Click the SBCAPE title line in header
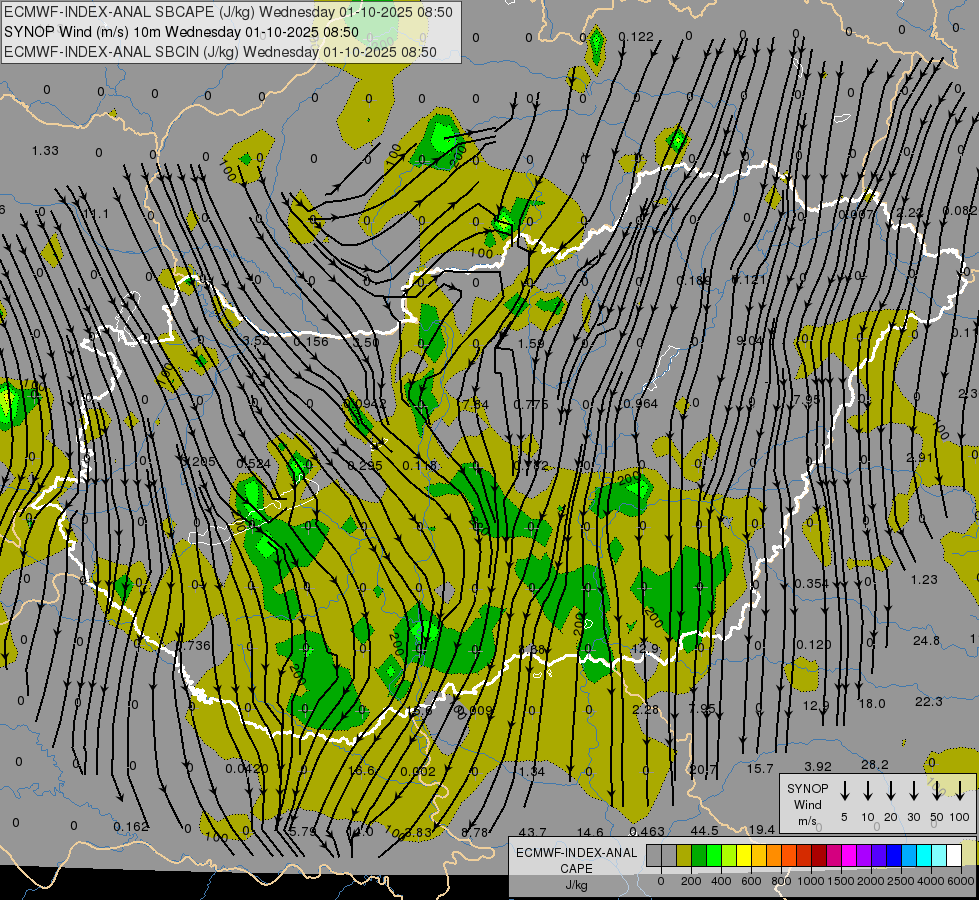979x900 pixels. pos(229,12)
